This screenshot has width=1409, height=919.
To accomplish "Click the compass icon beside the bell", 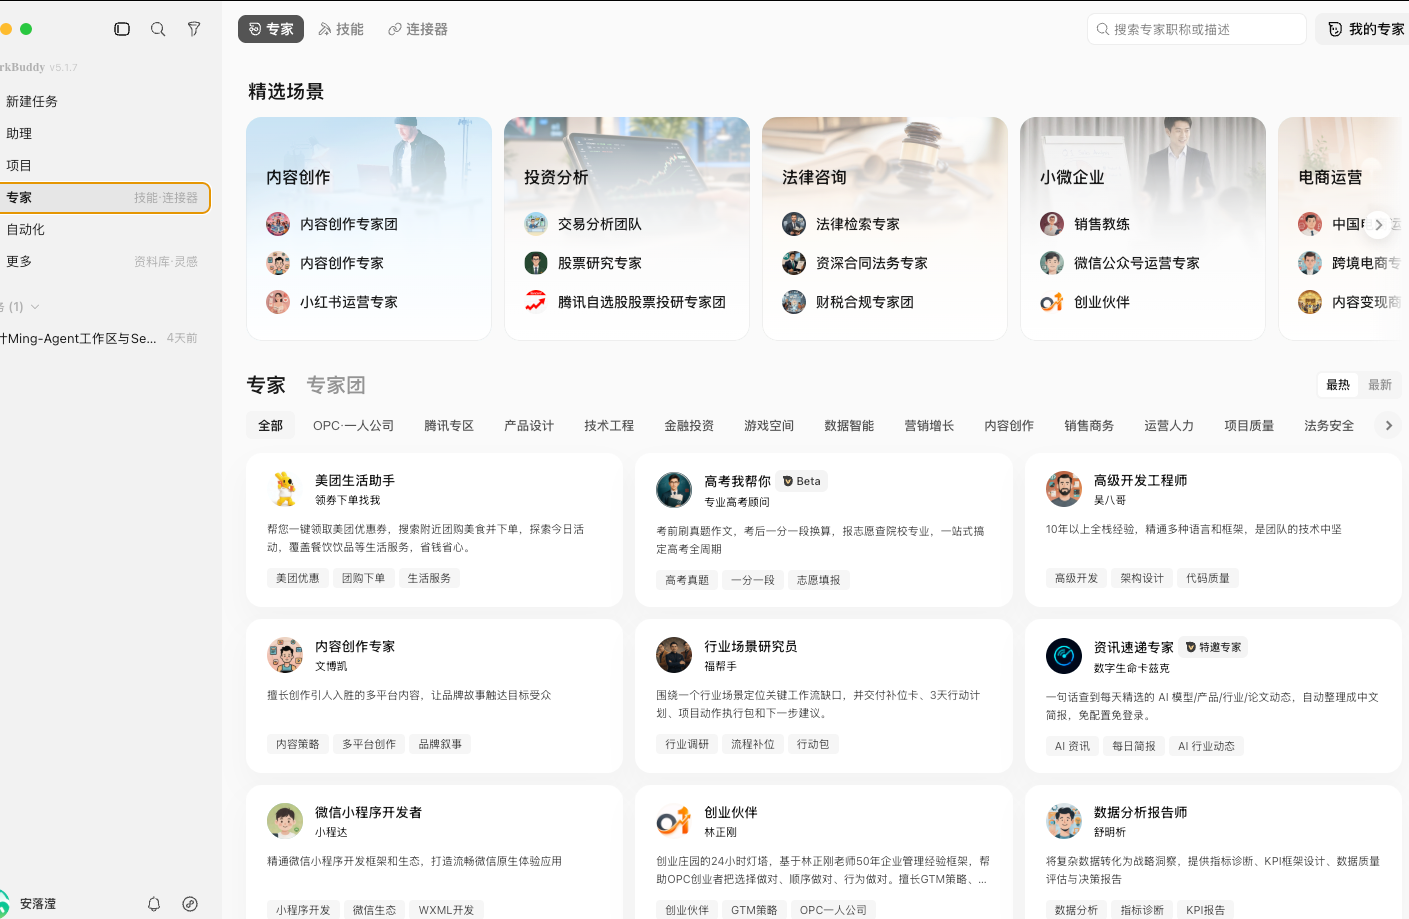I will click(190, 904).
